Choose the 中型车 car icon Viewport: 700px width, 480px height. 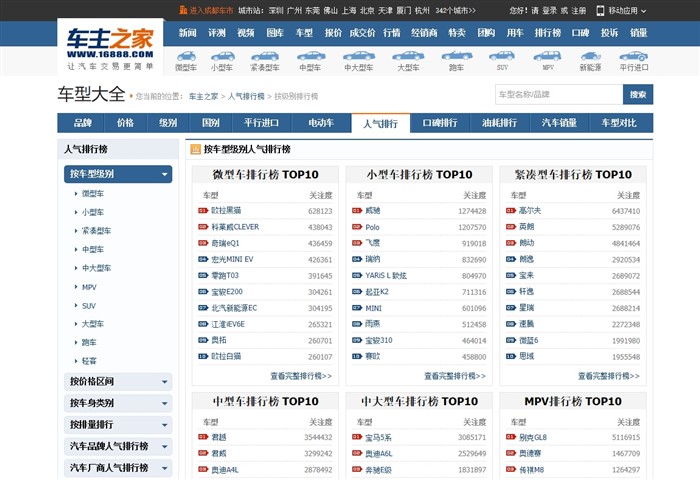(311, 56)
